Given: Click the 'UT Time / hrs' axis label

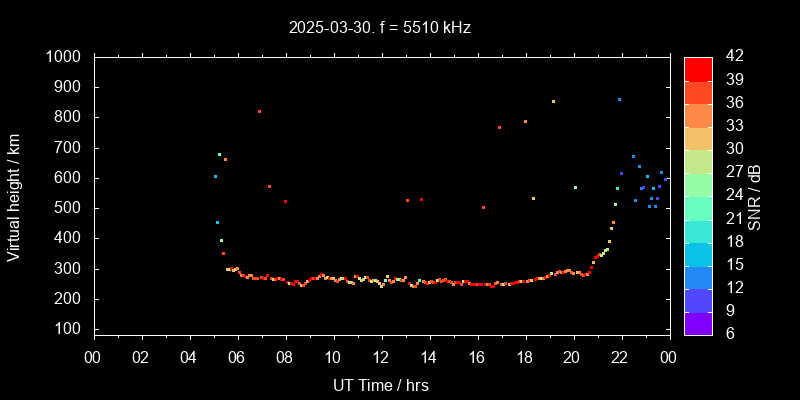Looking at the screenshot, I should [380, 384].
